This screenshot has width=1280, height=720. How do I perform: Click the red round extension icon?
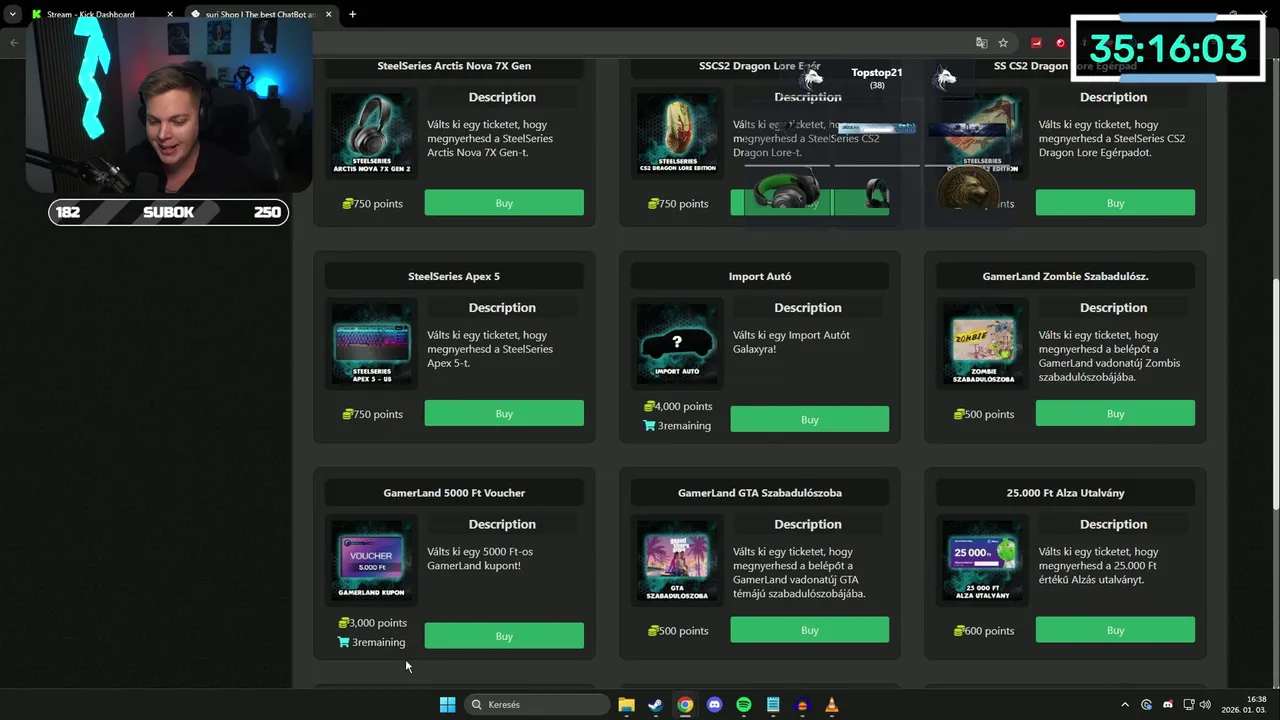[1060, 43]
